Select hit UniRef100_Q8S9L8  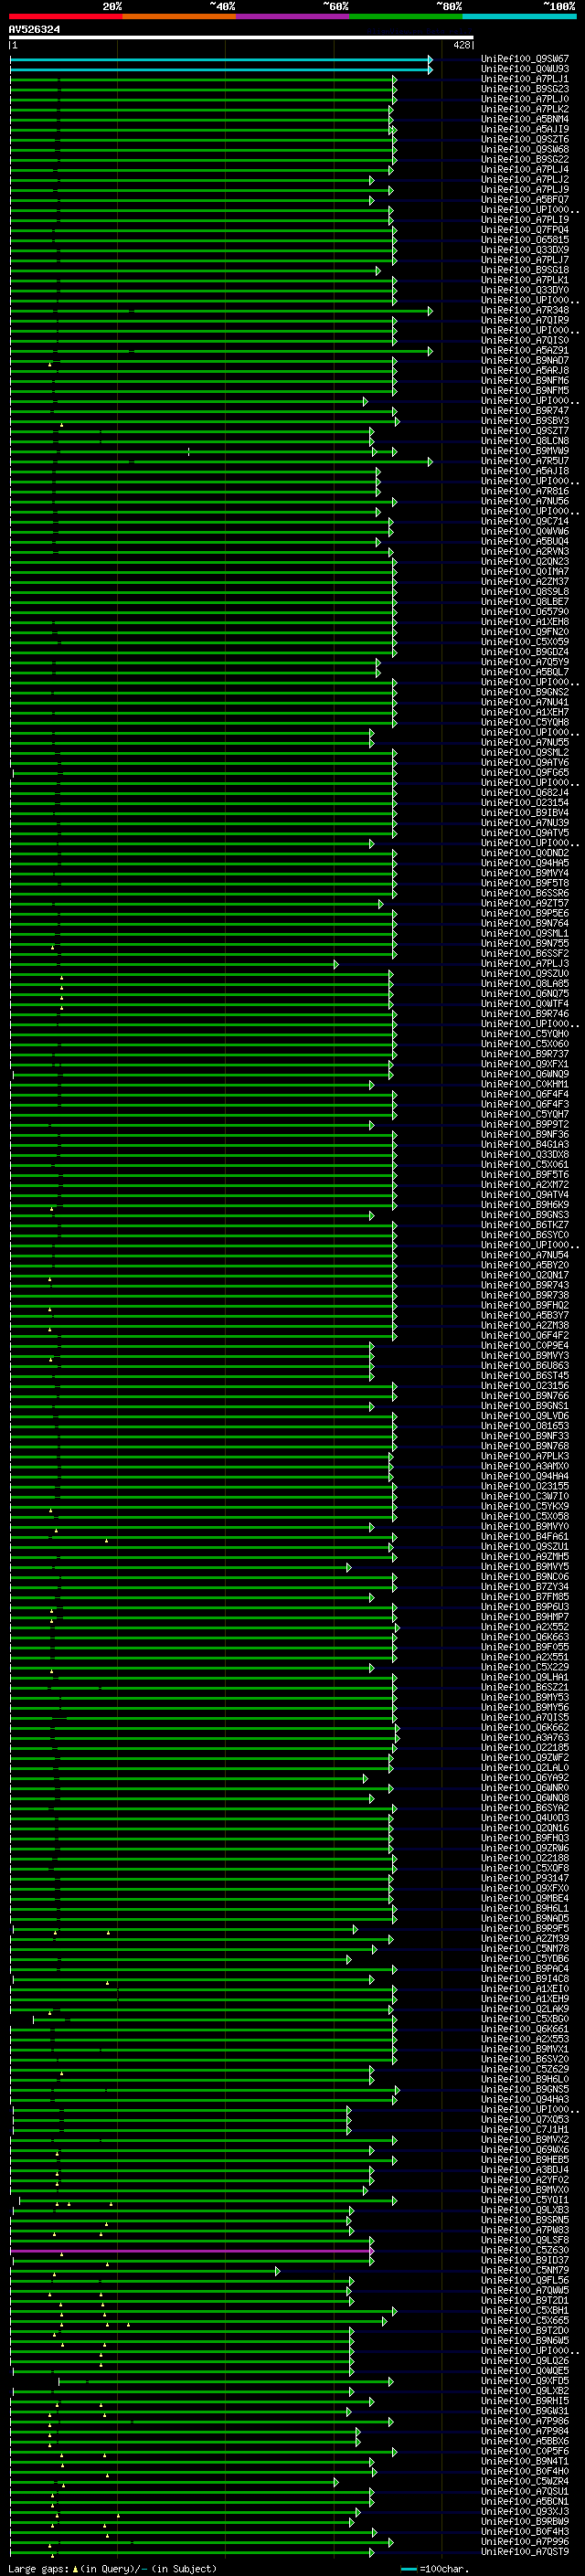[525, 592]
